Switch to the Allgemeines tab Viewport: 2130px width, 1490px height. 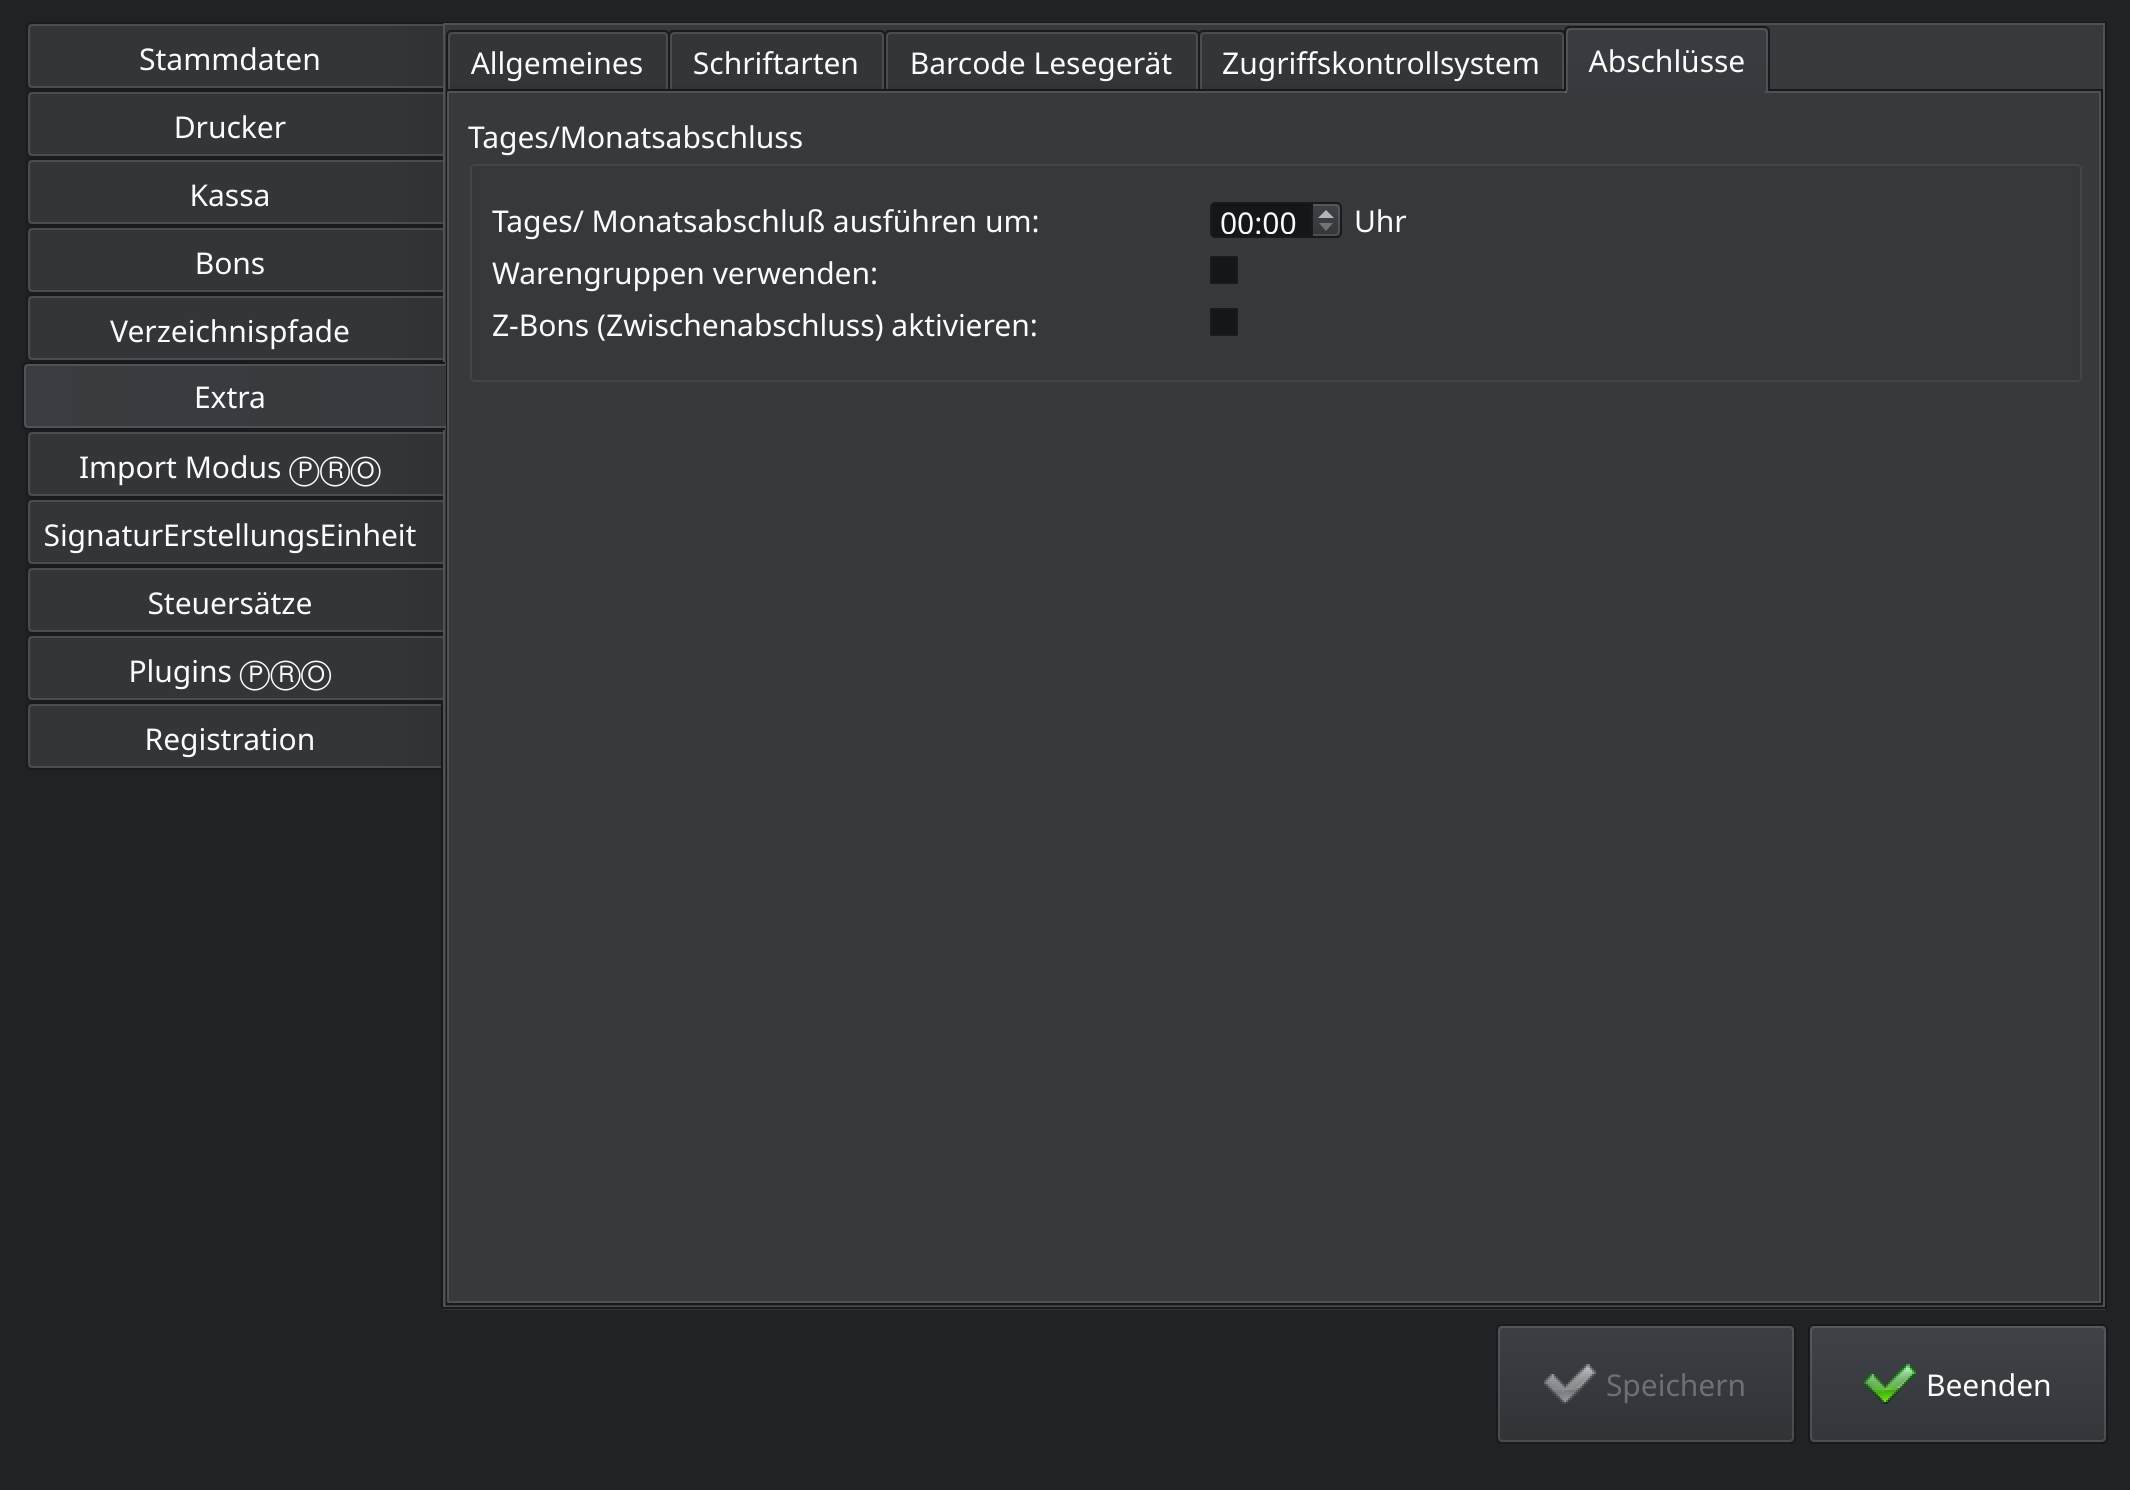(557, 62)
